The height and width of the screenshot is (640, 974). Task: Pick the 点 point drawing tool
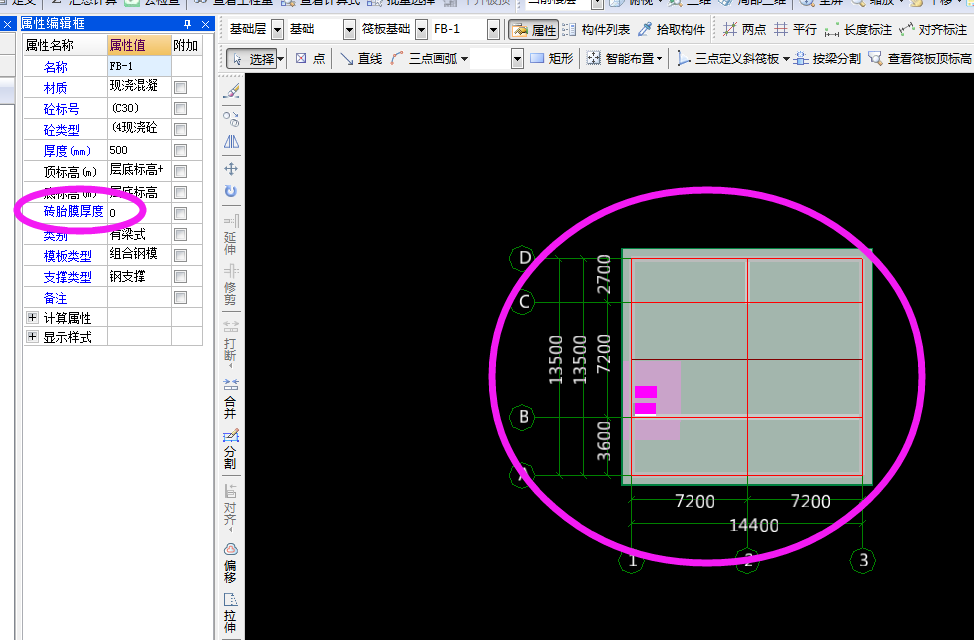pos(310,58)
